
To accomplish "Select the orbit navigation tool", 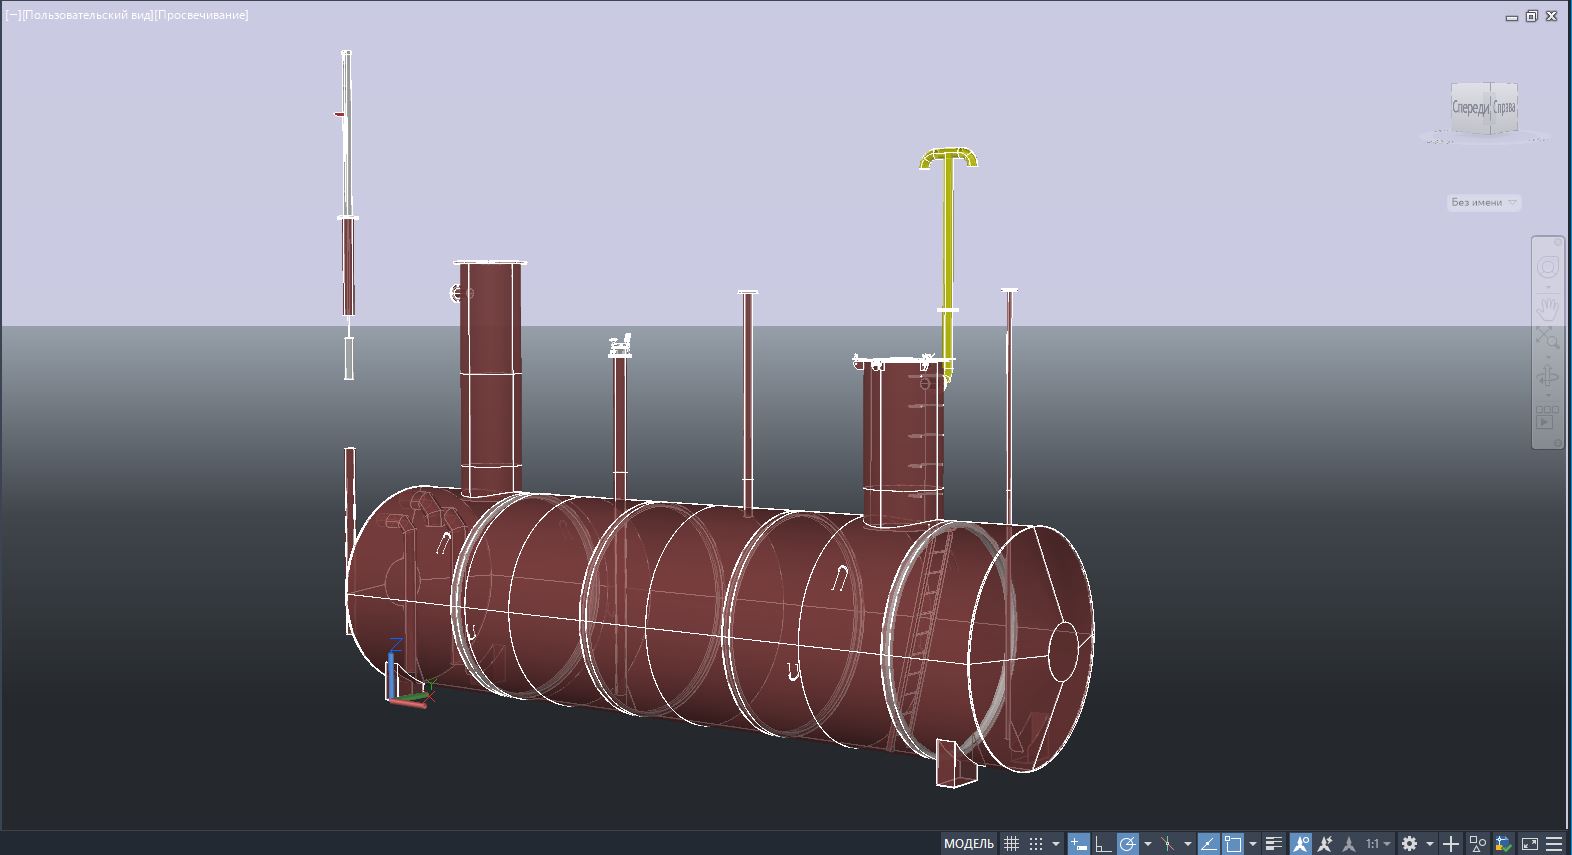I will coord(1547,377).
